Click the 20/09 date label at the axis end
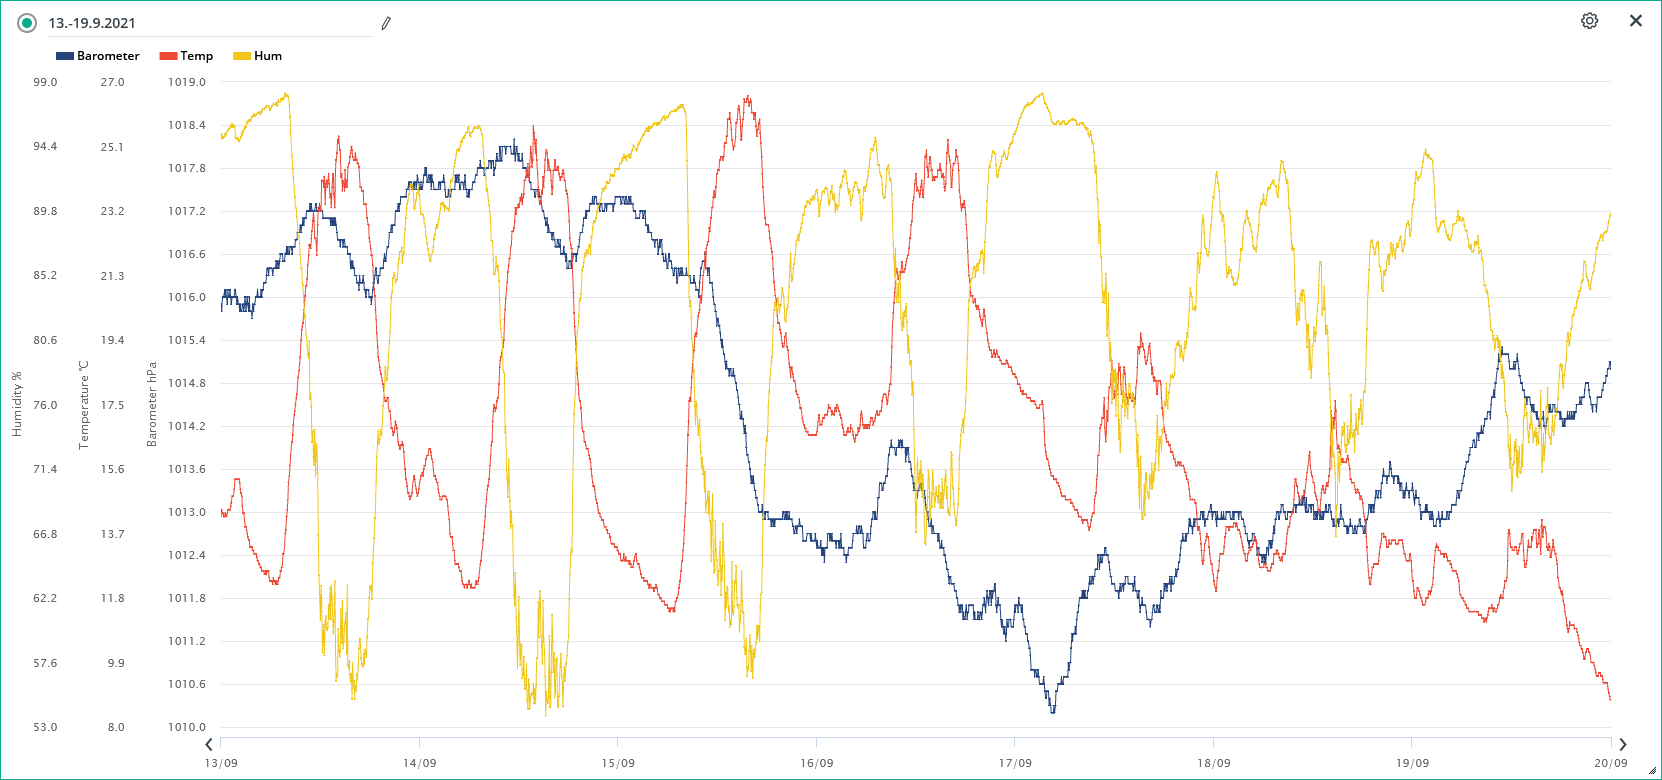1662x780 pixels. tap(1610, 763)
